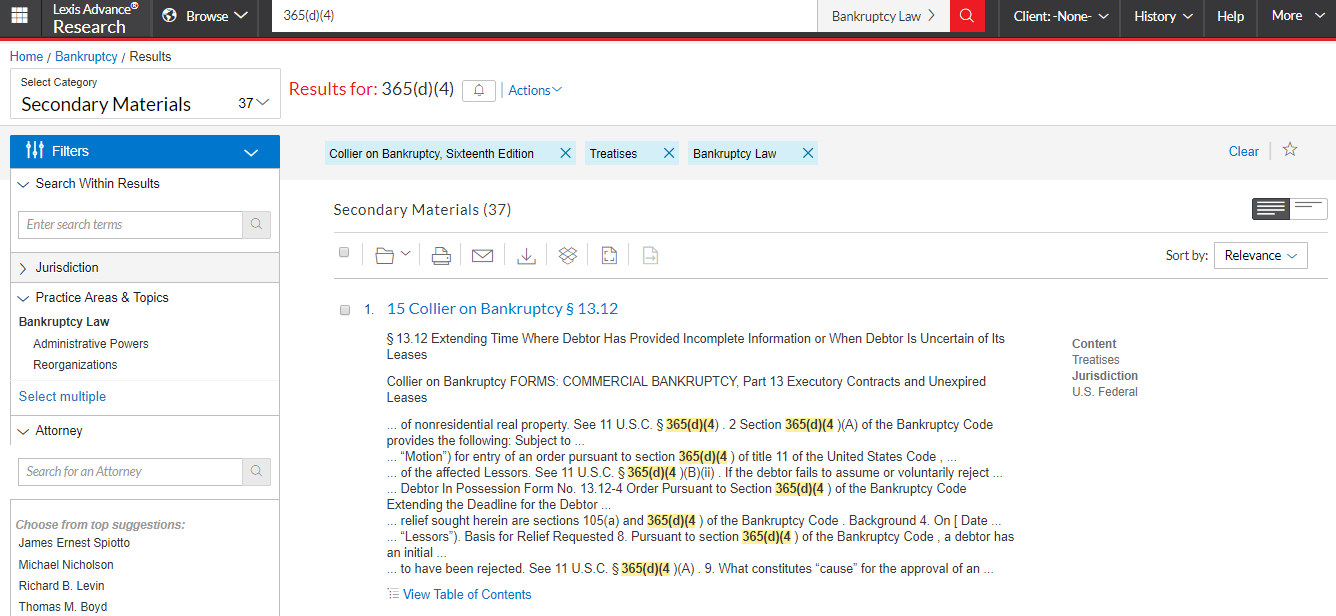This screenshot has height=616, width=1336.
Task: Choose attorney Richard B. Levin
Action: [62, 585]
